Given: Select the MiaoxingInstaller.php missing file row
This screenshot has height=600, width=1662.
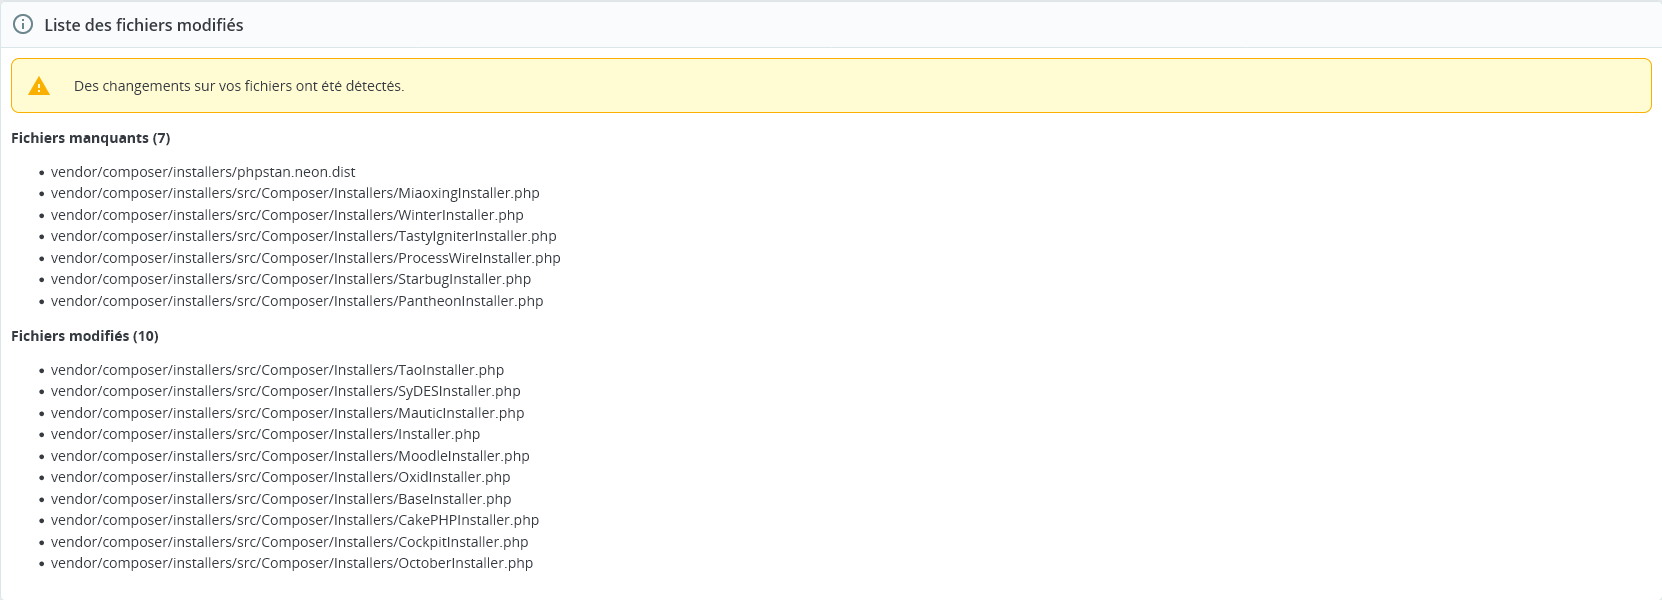Looking at the screenshot, I should pos(295,193).
